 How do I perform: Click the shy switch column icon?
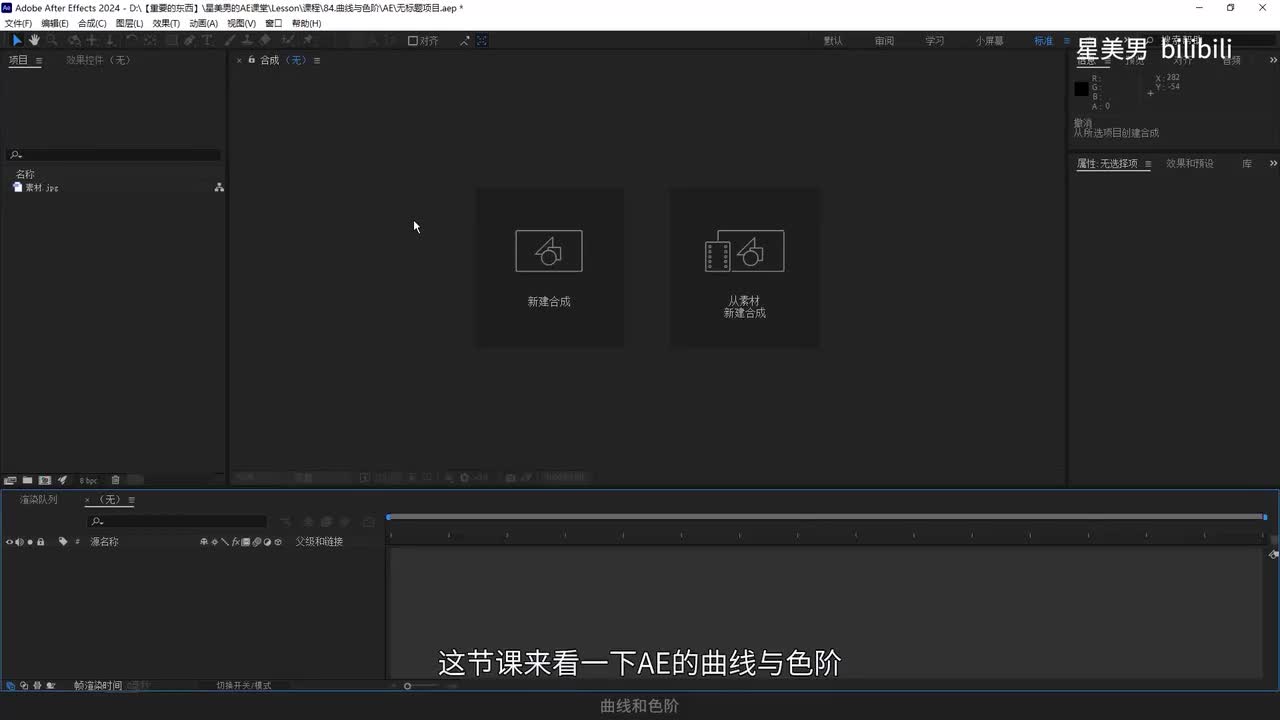tap(204, 542)
